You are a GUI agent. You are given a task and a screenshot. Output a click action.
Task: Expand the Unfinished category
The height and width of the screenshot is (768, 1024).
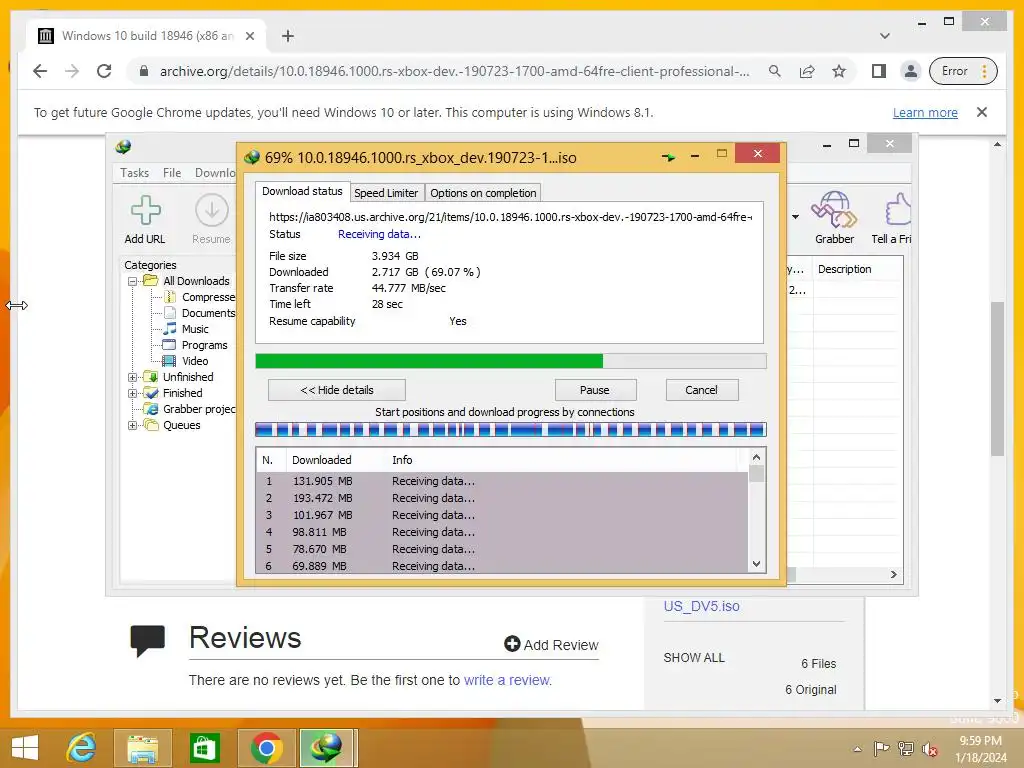click(133, 377)
